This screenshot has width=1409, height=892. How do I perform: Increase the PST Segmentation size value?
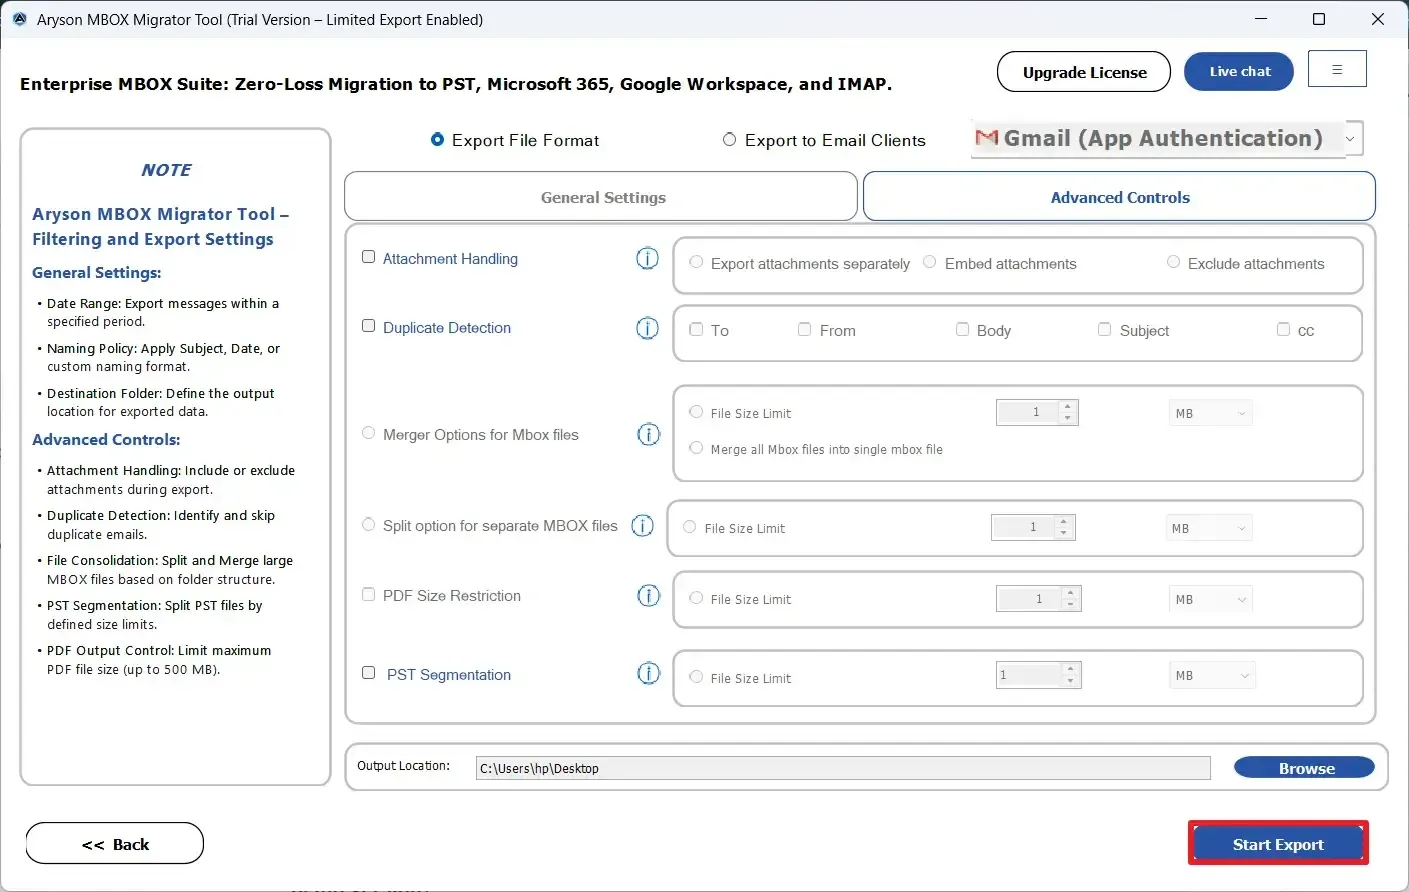1071,669
